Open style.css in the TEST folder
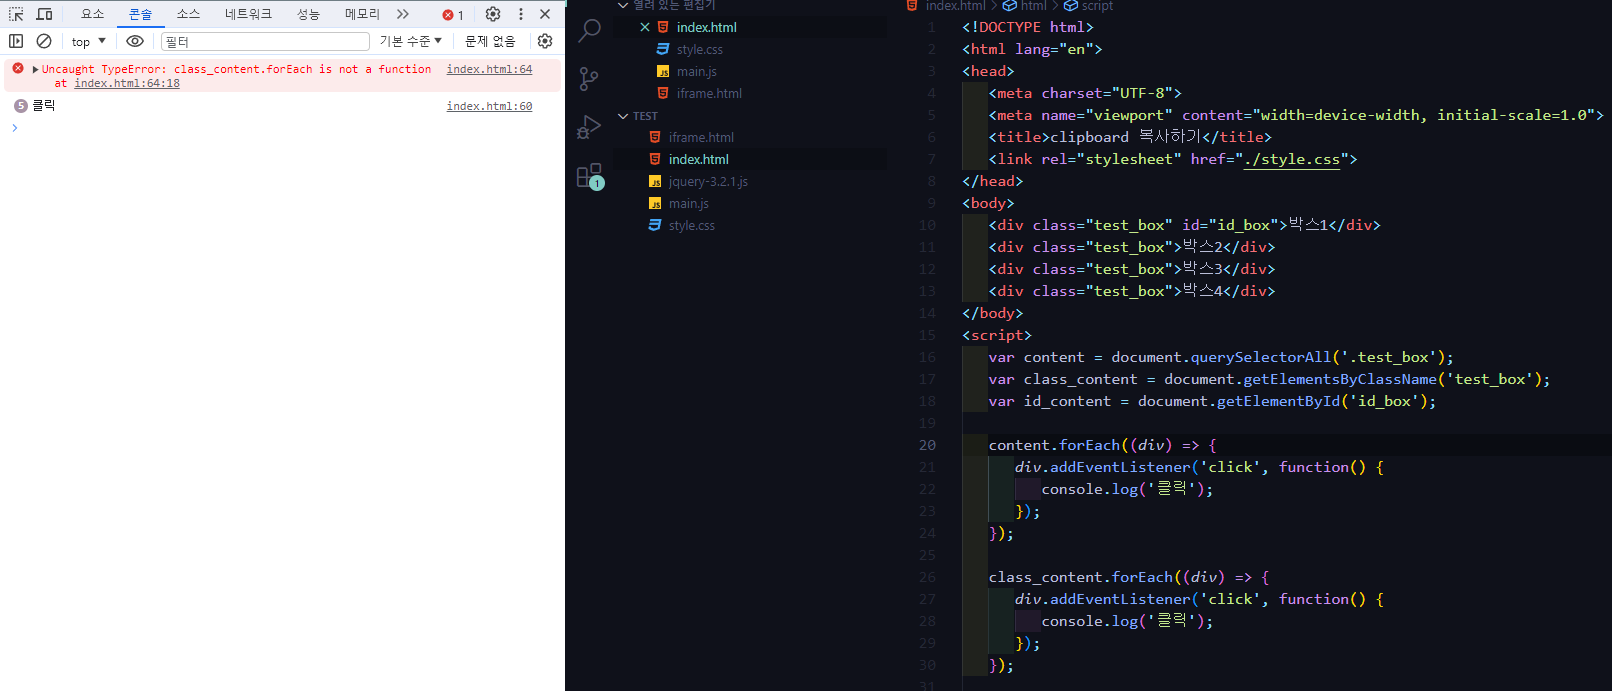Image resolution: width=1612 pixels, height=691 pixels. click(x=692, y=225)
